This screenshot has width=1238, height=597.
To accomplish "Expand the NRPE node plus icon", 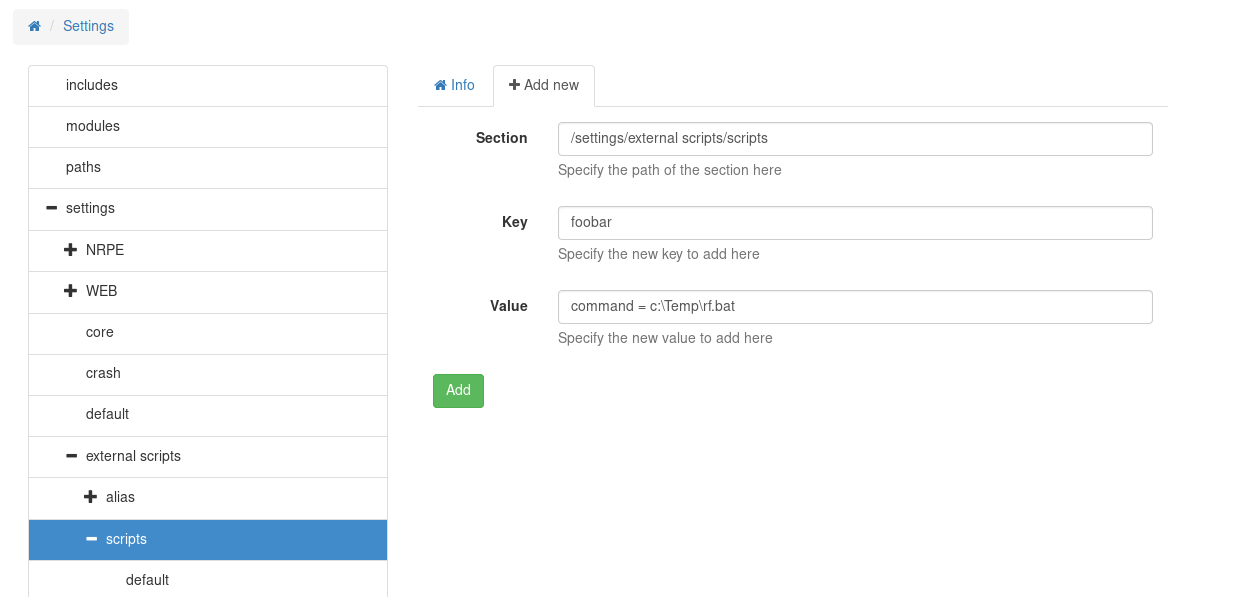I will 71,250.
